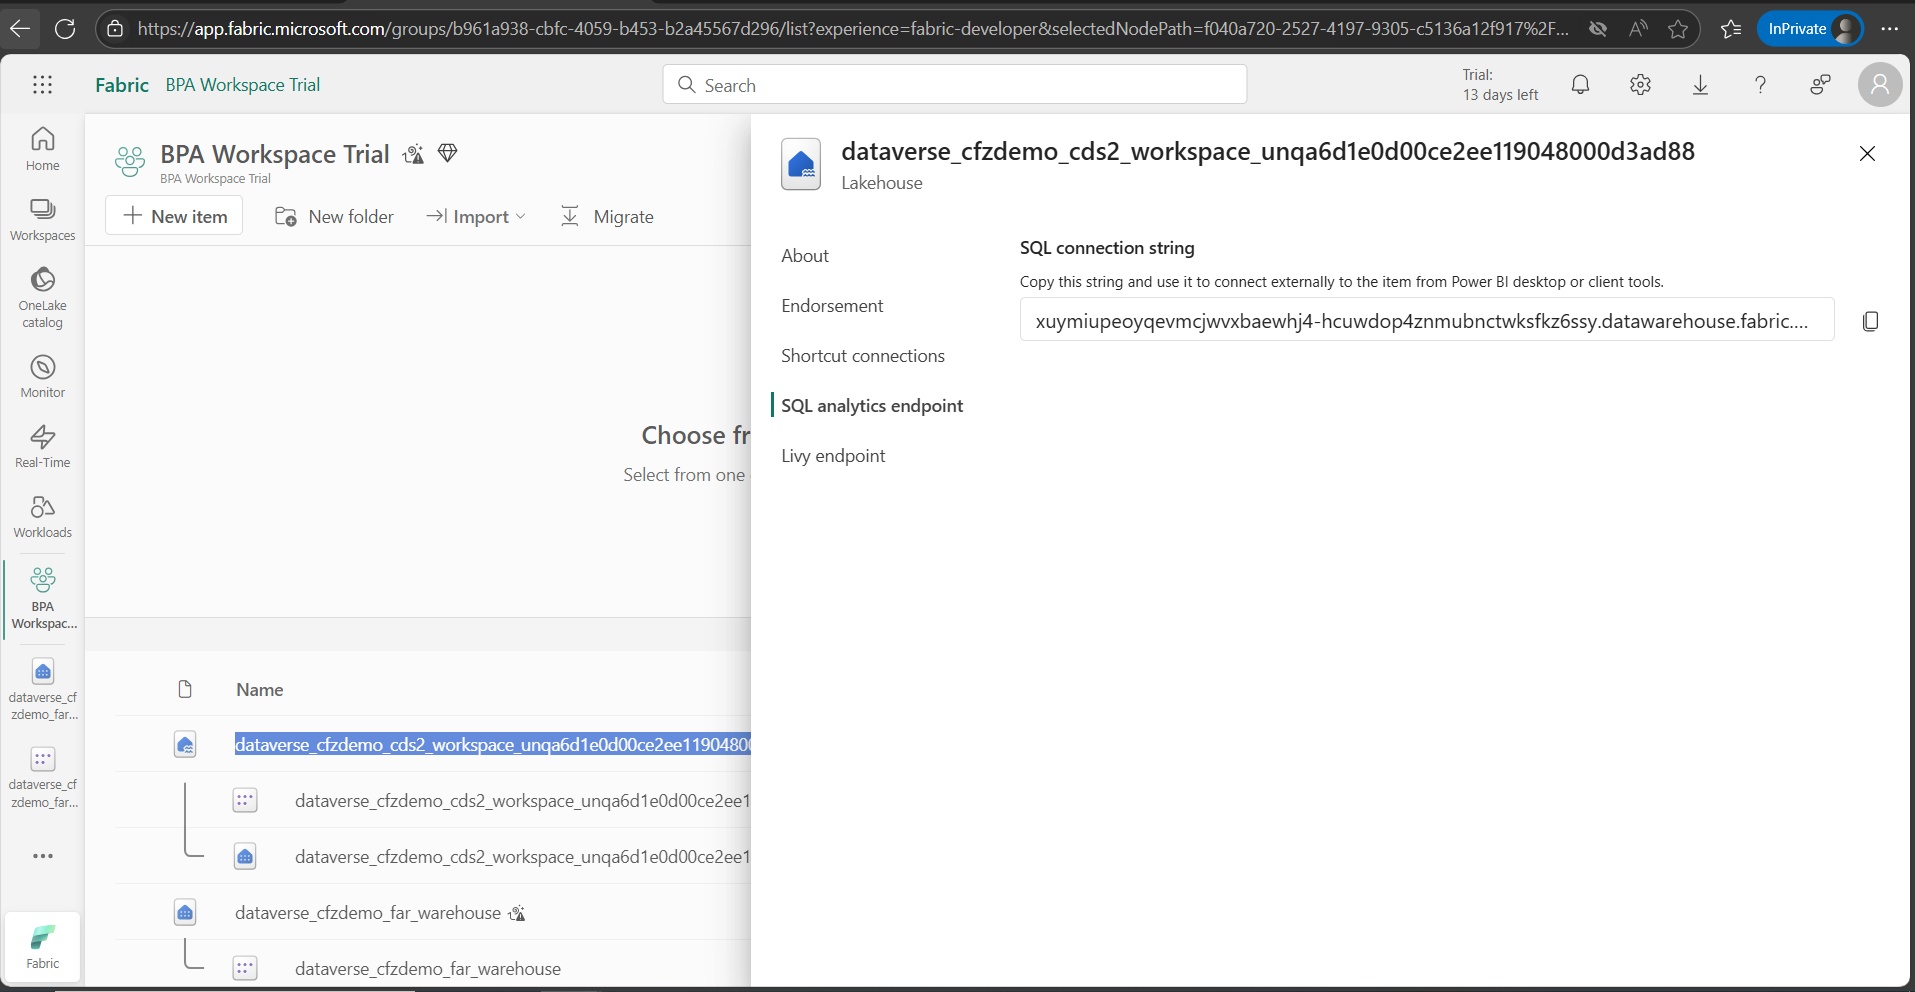This screenshot has width=1915, height=992.
Task: Open the notifications bell
Action: pyautogui.click(x=1580, y=85)
